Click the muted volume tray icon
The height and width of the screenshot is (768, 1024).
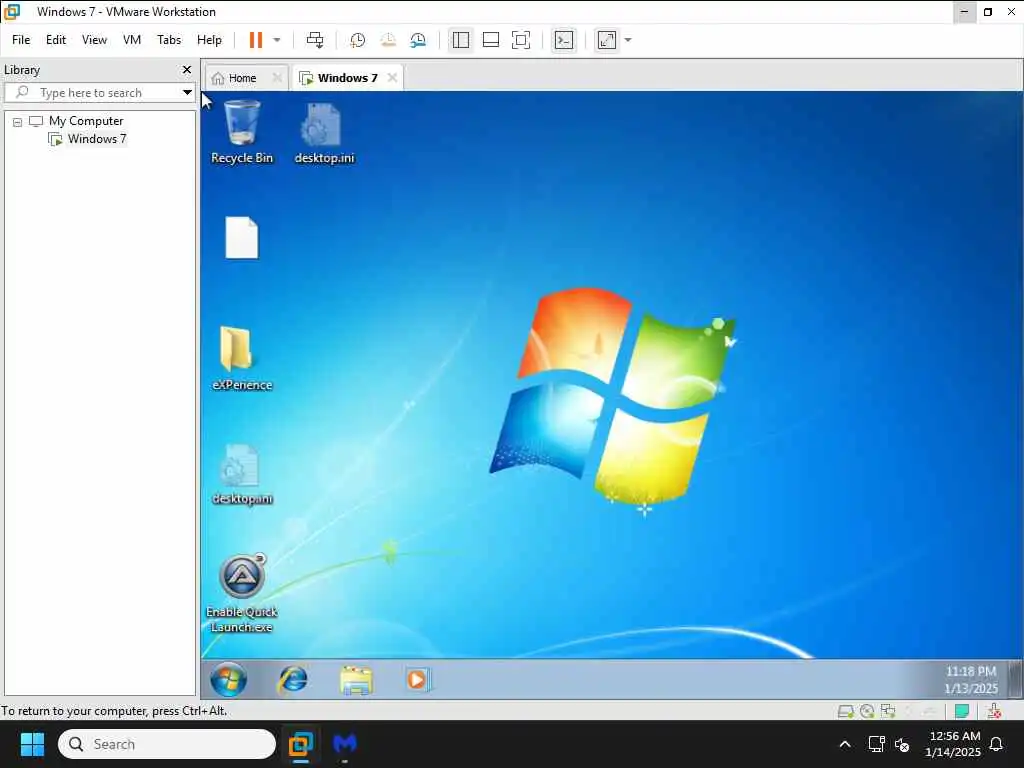[x=902, y=744]
